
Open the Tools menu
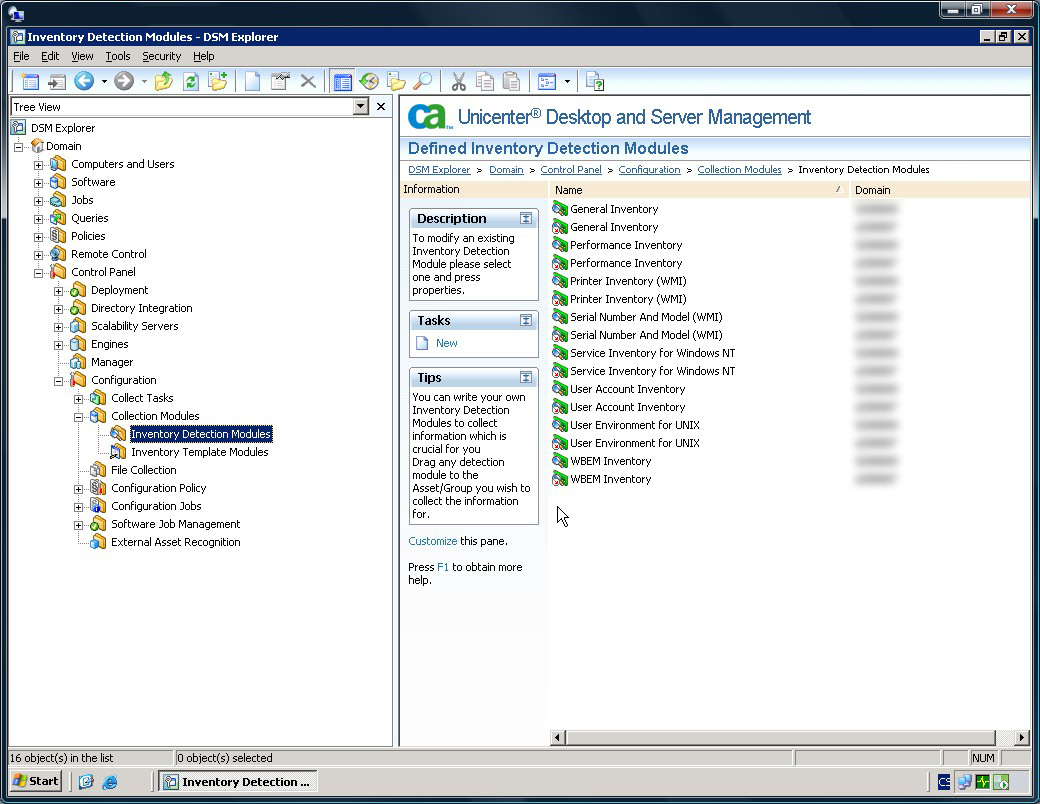coord(118,57)
